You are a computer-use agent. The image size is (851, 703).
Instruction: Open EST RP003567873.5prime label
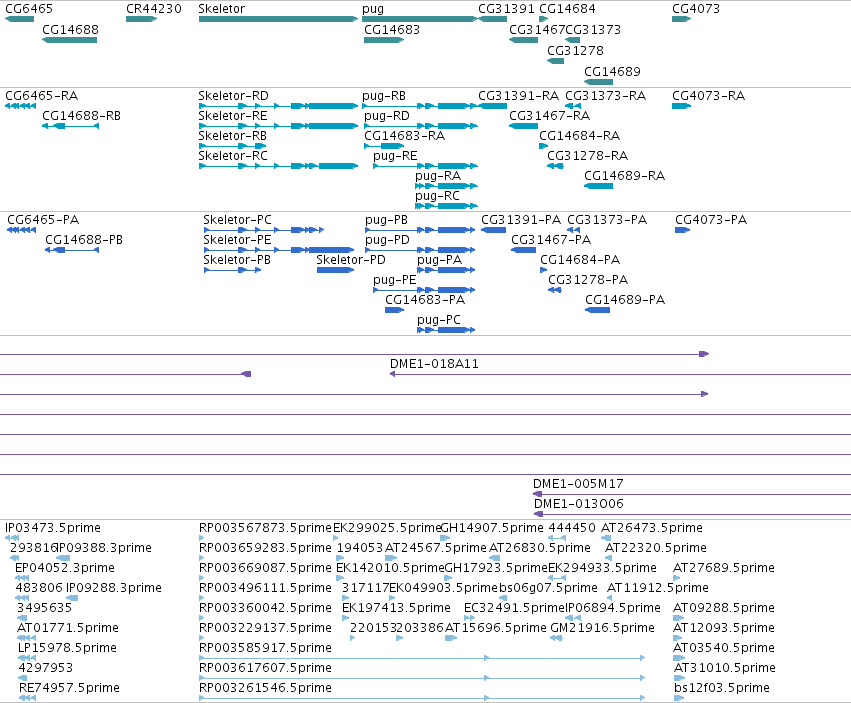point(265,528)
